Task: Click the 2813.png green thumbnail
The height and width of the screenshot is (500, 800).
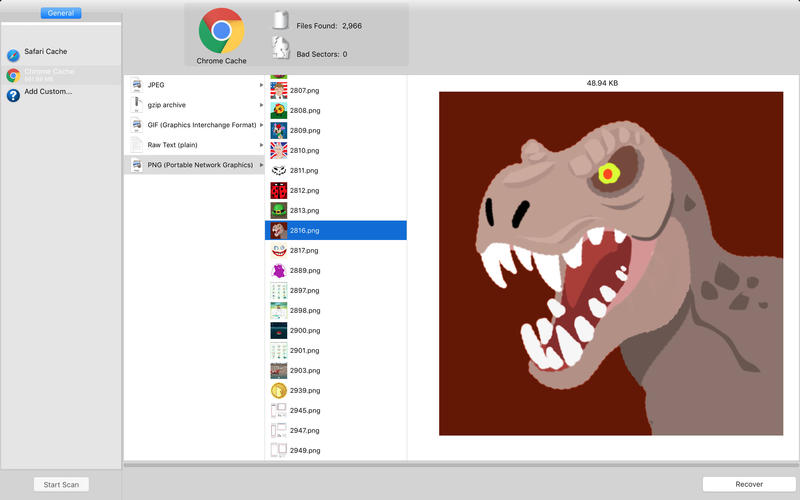Action: click(x=279, y=210)
